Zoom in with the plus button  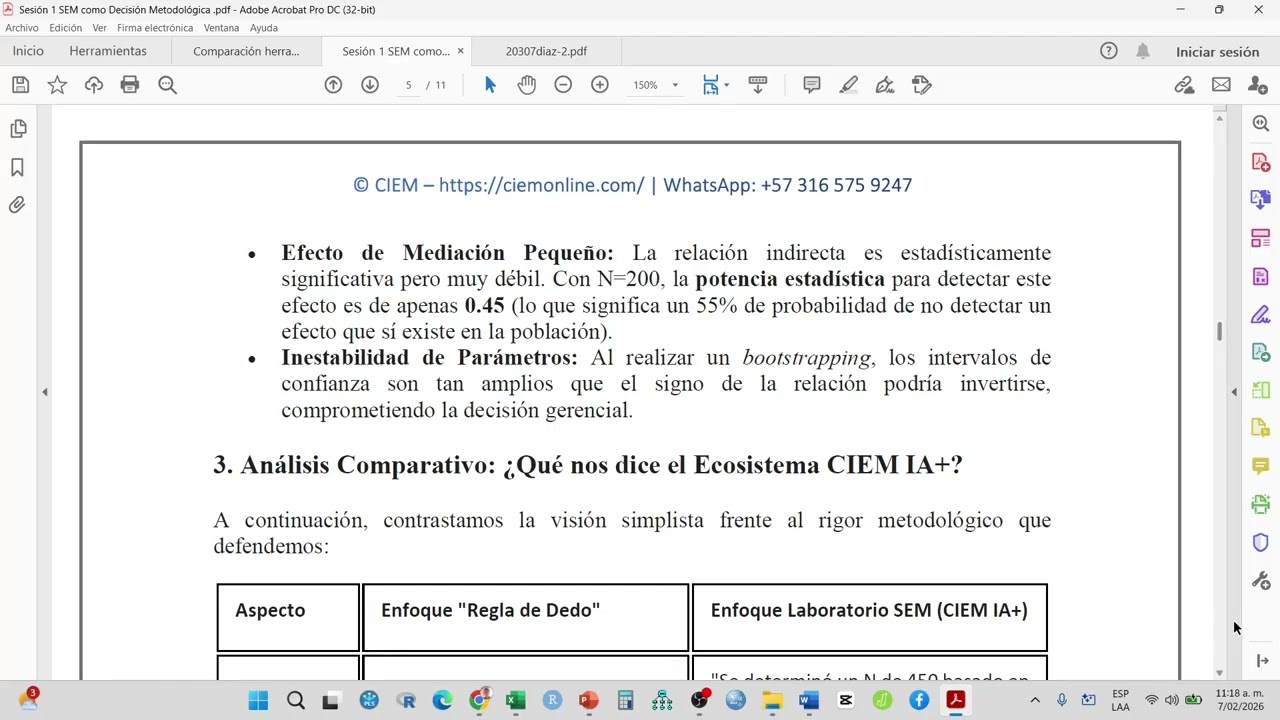pyautogui.click(x=600, y=85)
